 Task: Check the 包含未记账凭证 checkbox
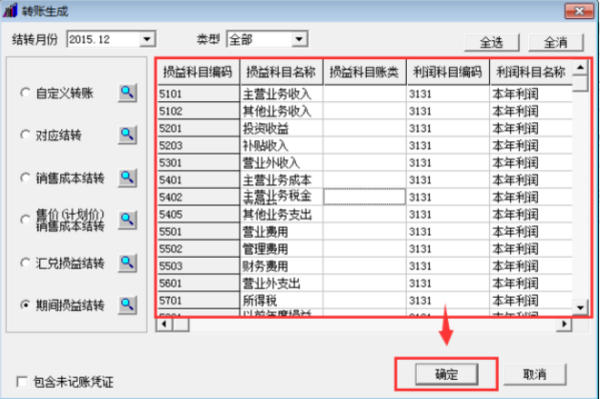point(22,381)
